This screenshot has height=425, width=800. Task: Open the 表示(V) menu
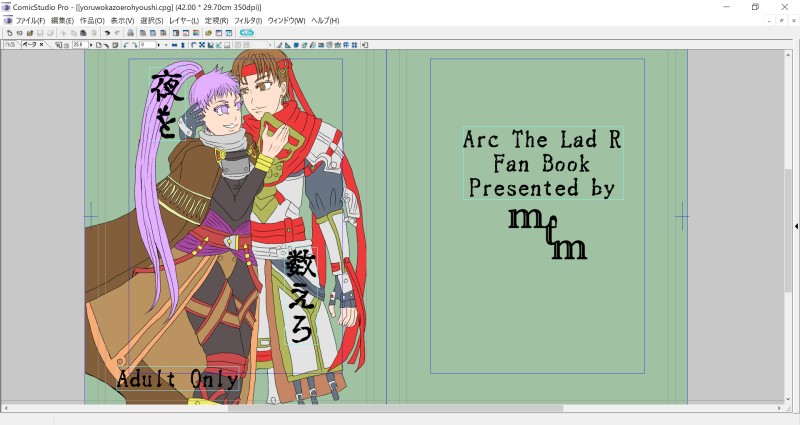point(122,20)
